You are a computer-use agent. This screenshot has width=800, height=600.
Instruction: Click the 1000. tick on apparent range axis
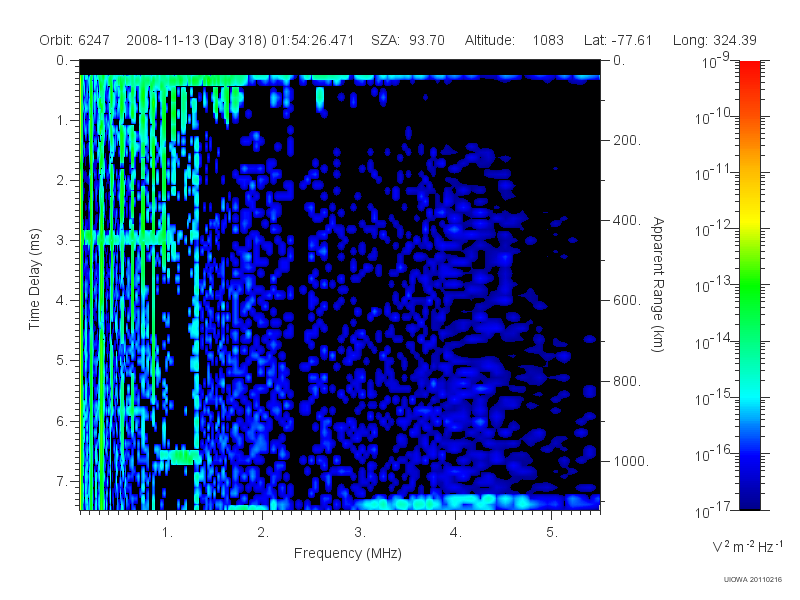[631, 461]
